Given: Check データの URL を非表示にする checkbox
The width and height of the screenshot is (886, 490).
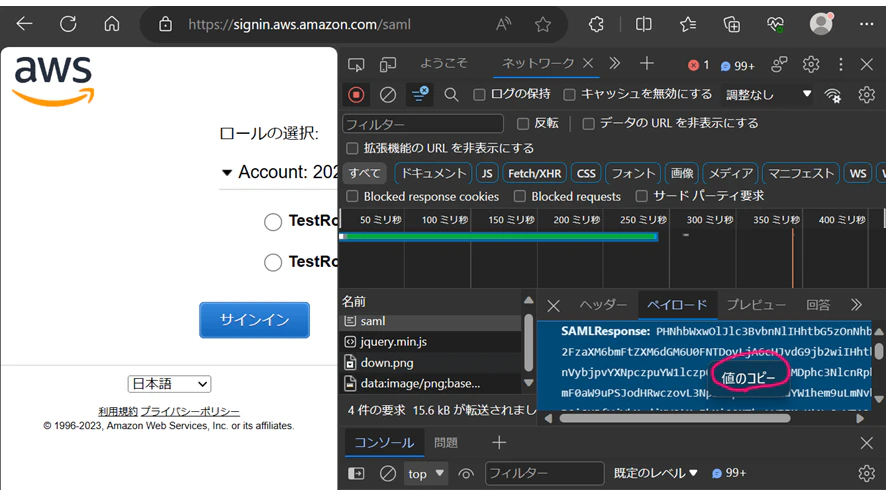Looking at the screenshot, I should pos(589,124).
